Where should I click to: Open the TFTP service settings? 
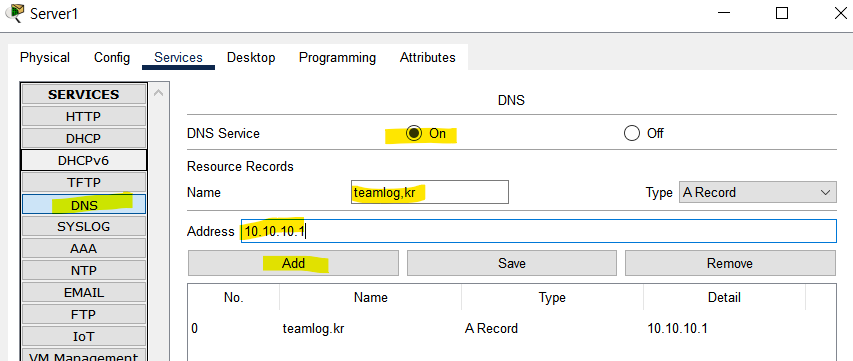84,183
